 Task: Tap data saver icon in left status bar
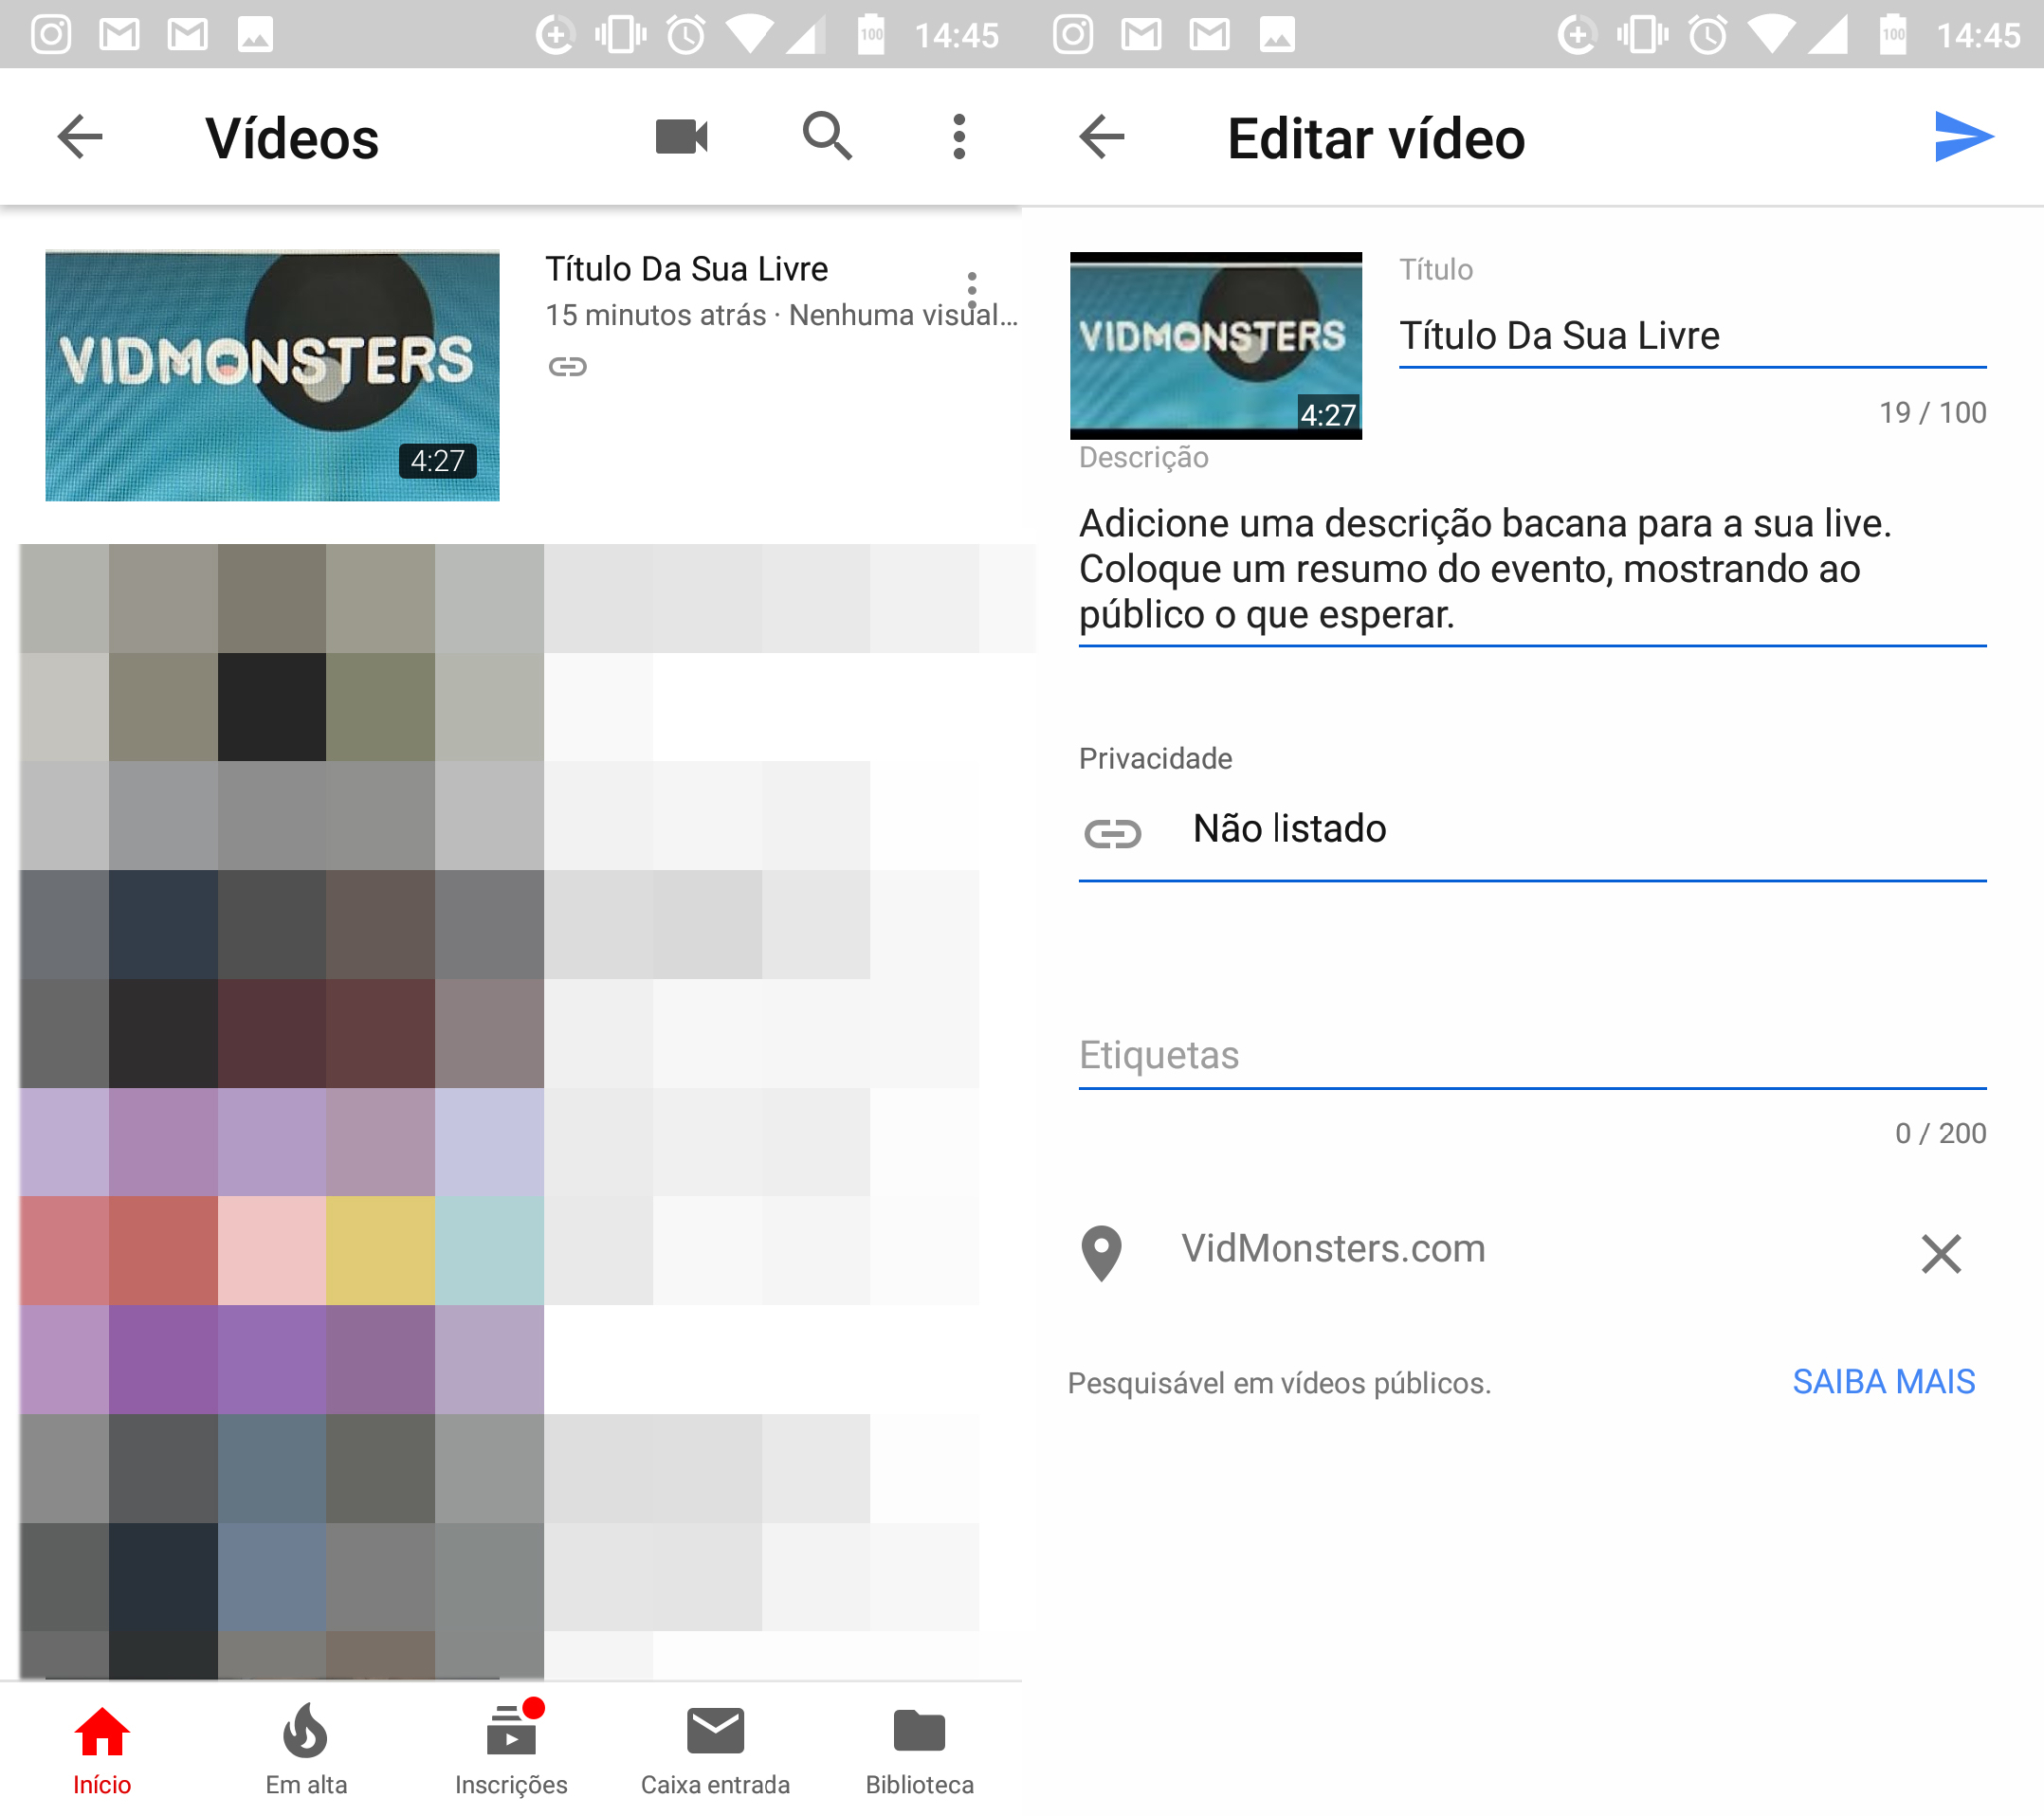(x=554, y=35)
